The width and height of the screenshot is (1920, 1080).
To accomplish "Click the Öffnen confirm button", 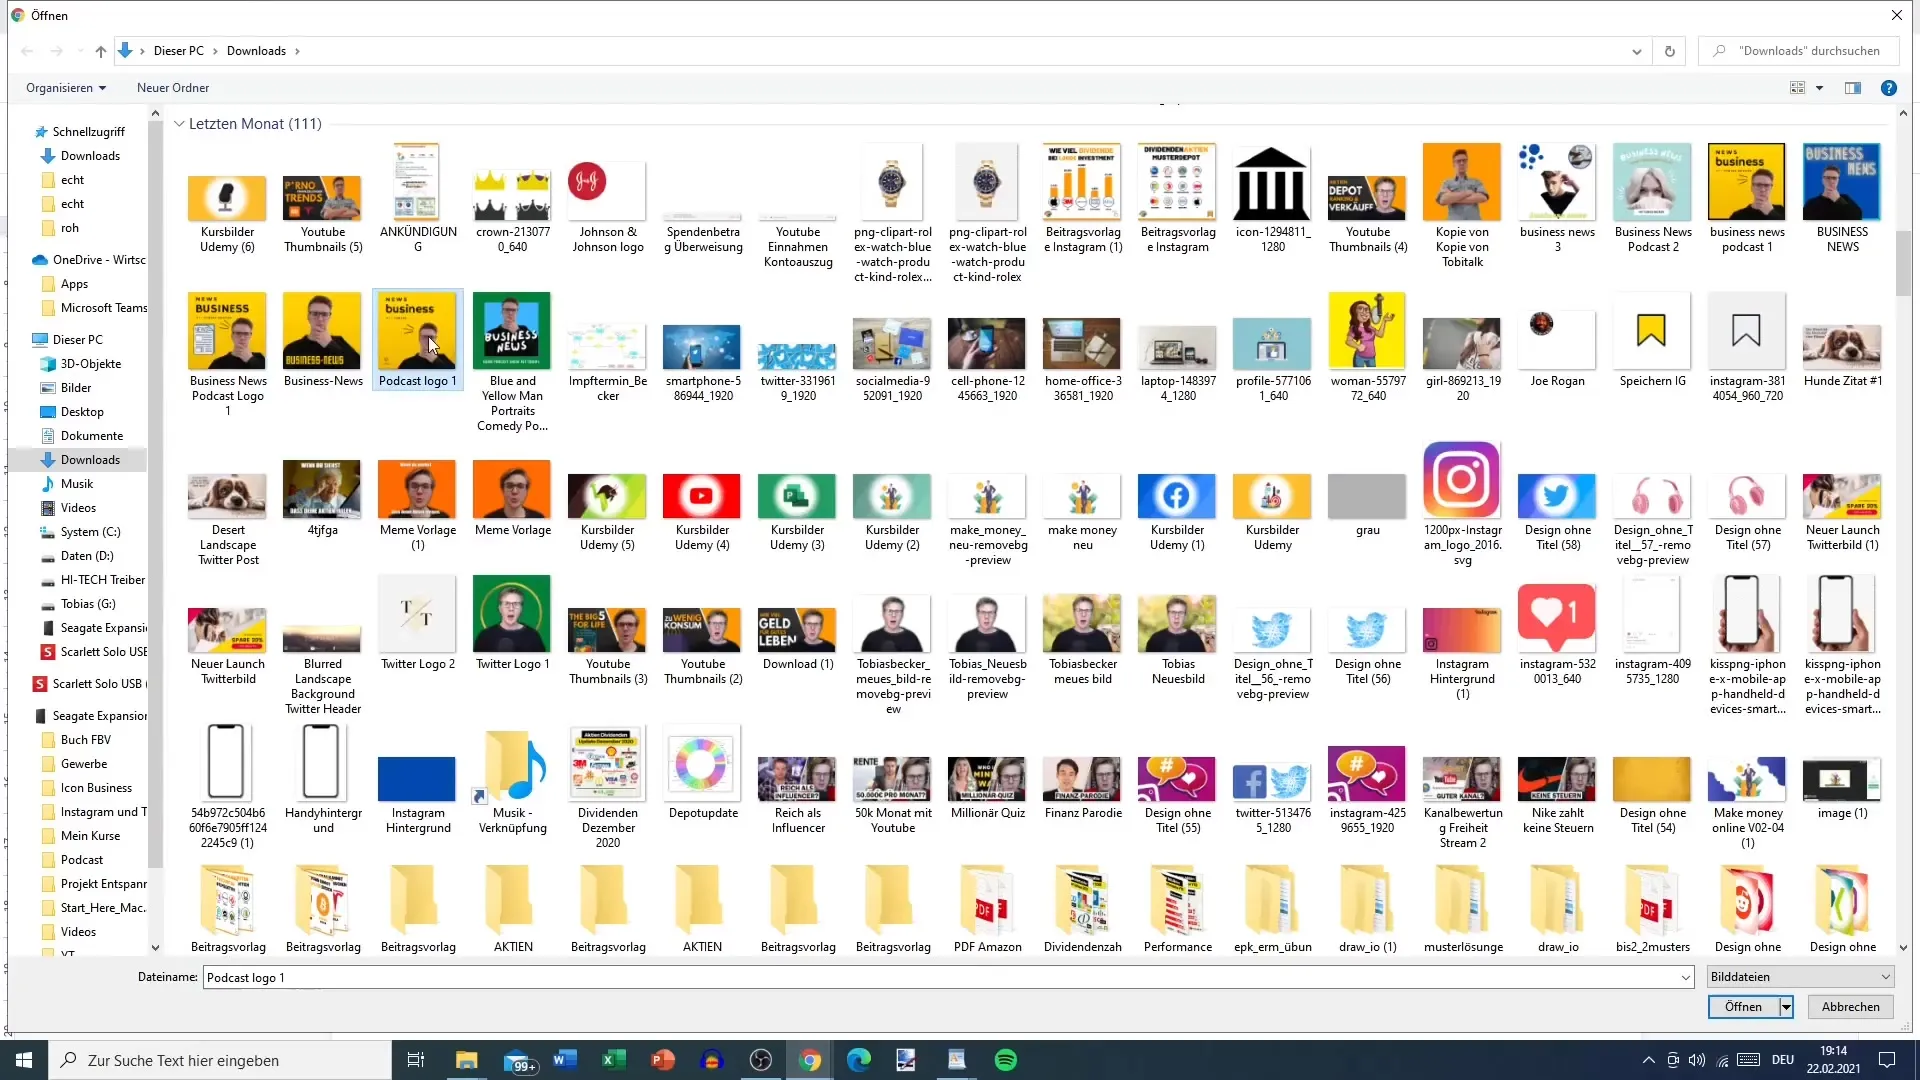I will point(1741,1006).
